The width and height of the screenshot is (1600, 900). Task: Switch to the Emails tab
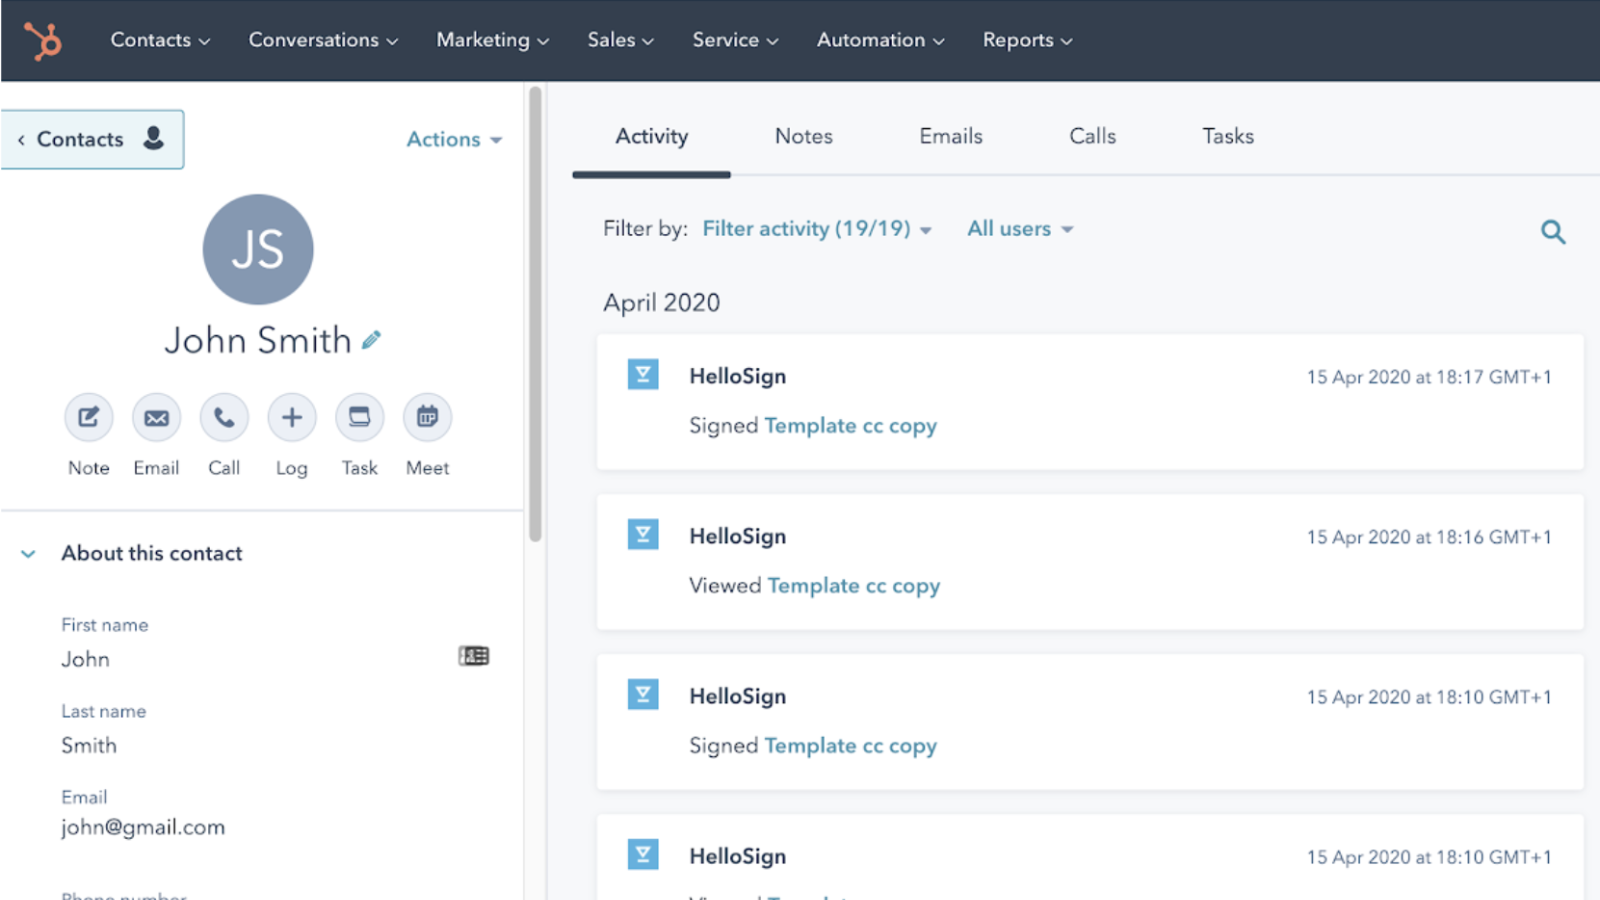point(949,136)
